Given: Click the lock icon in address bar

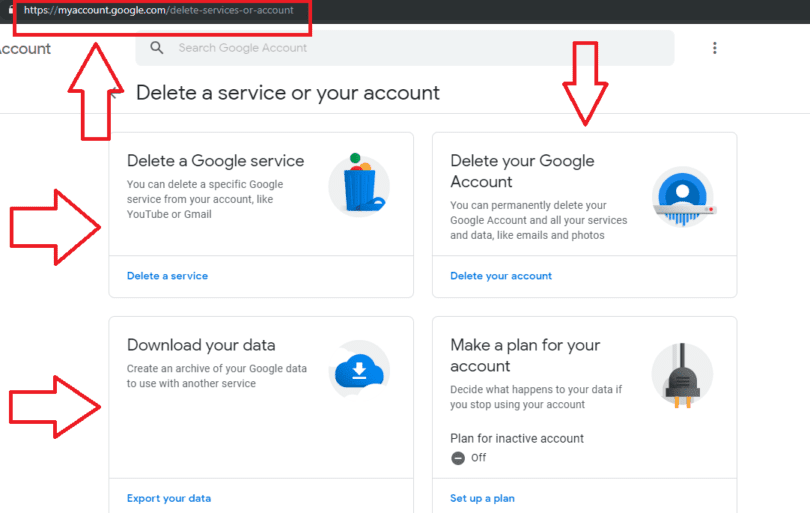Looking at the screenshot, I should coord(10,10).
